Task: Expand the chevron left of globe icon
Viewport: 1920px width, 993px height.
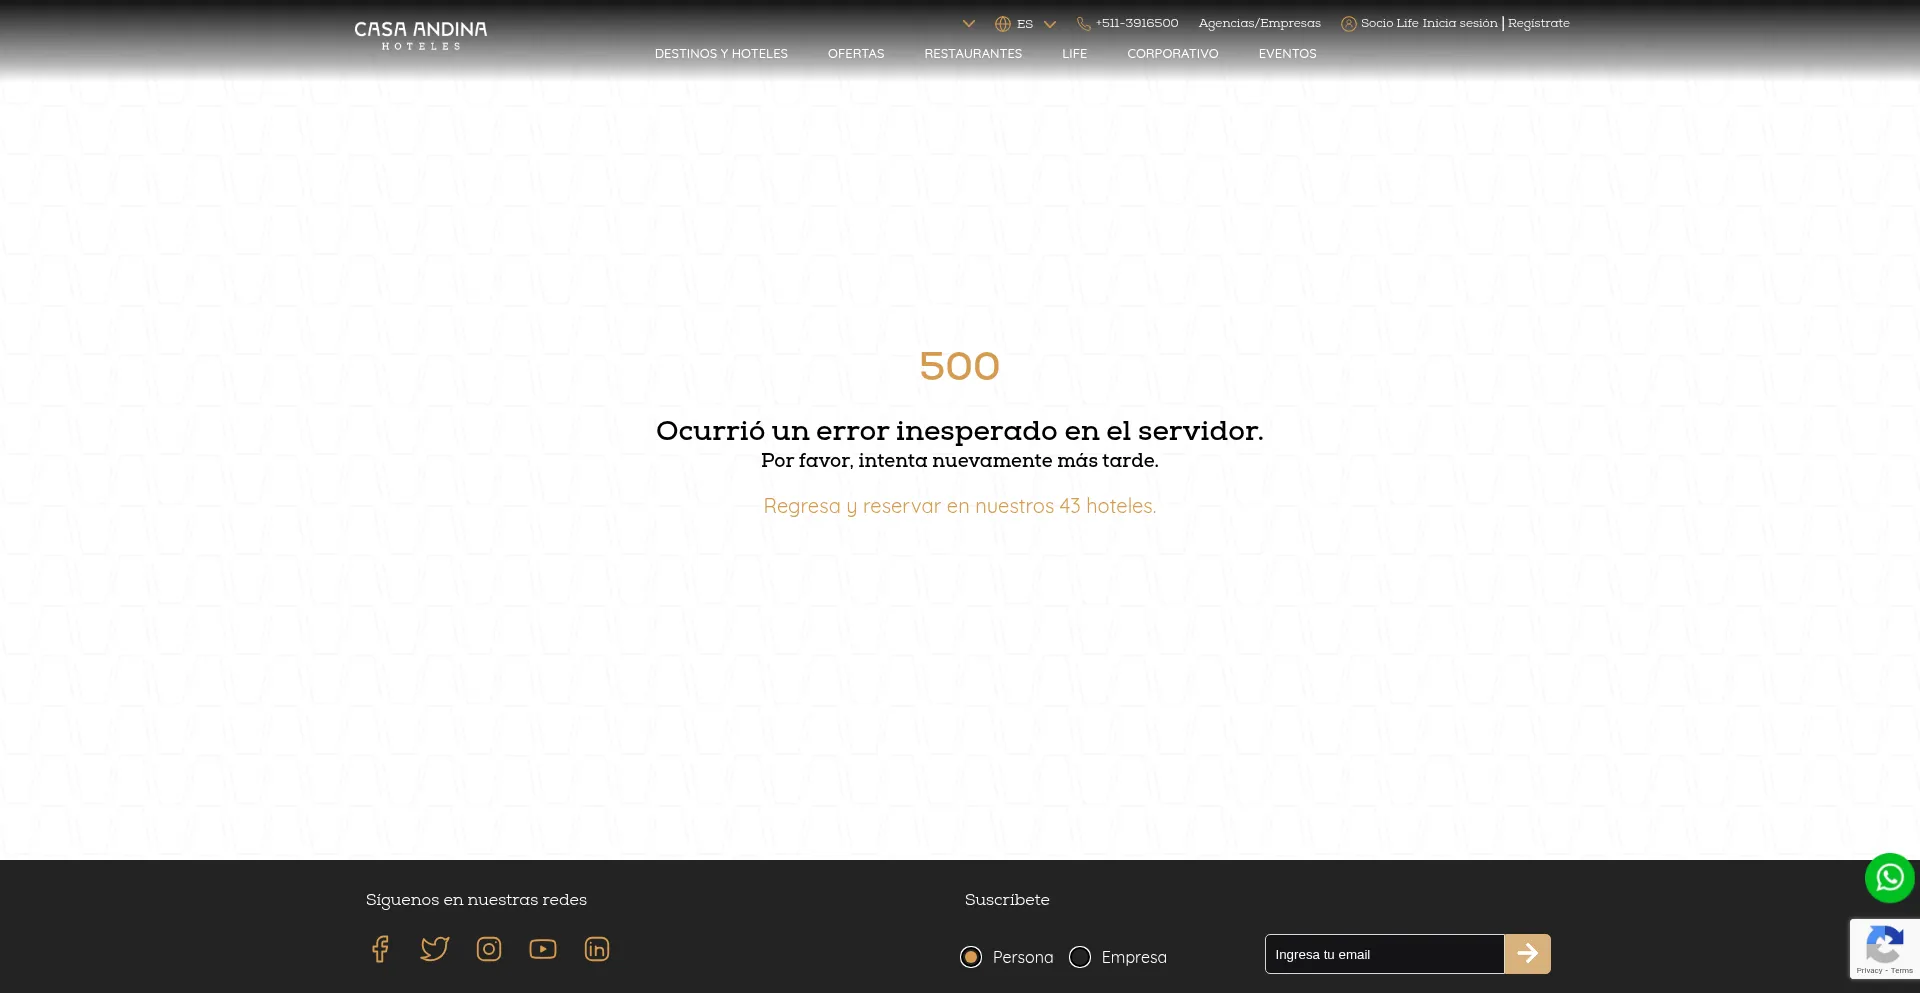Action: [x=968, y=24]
